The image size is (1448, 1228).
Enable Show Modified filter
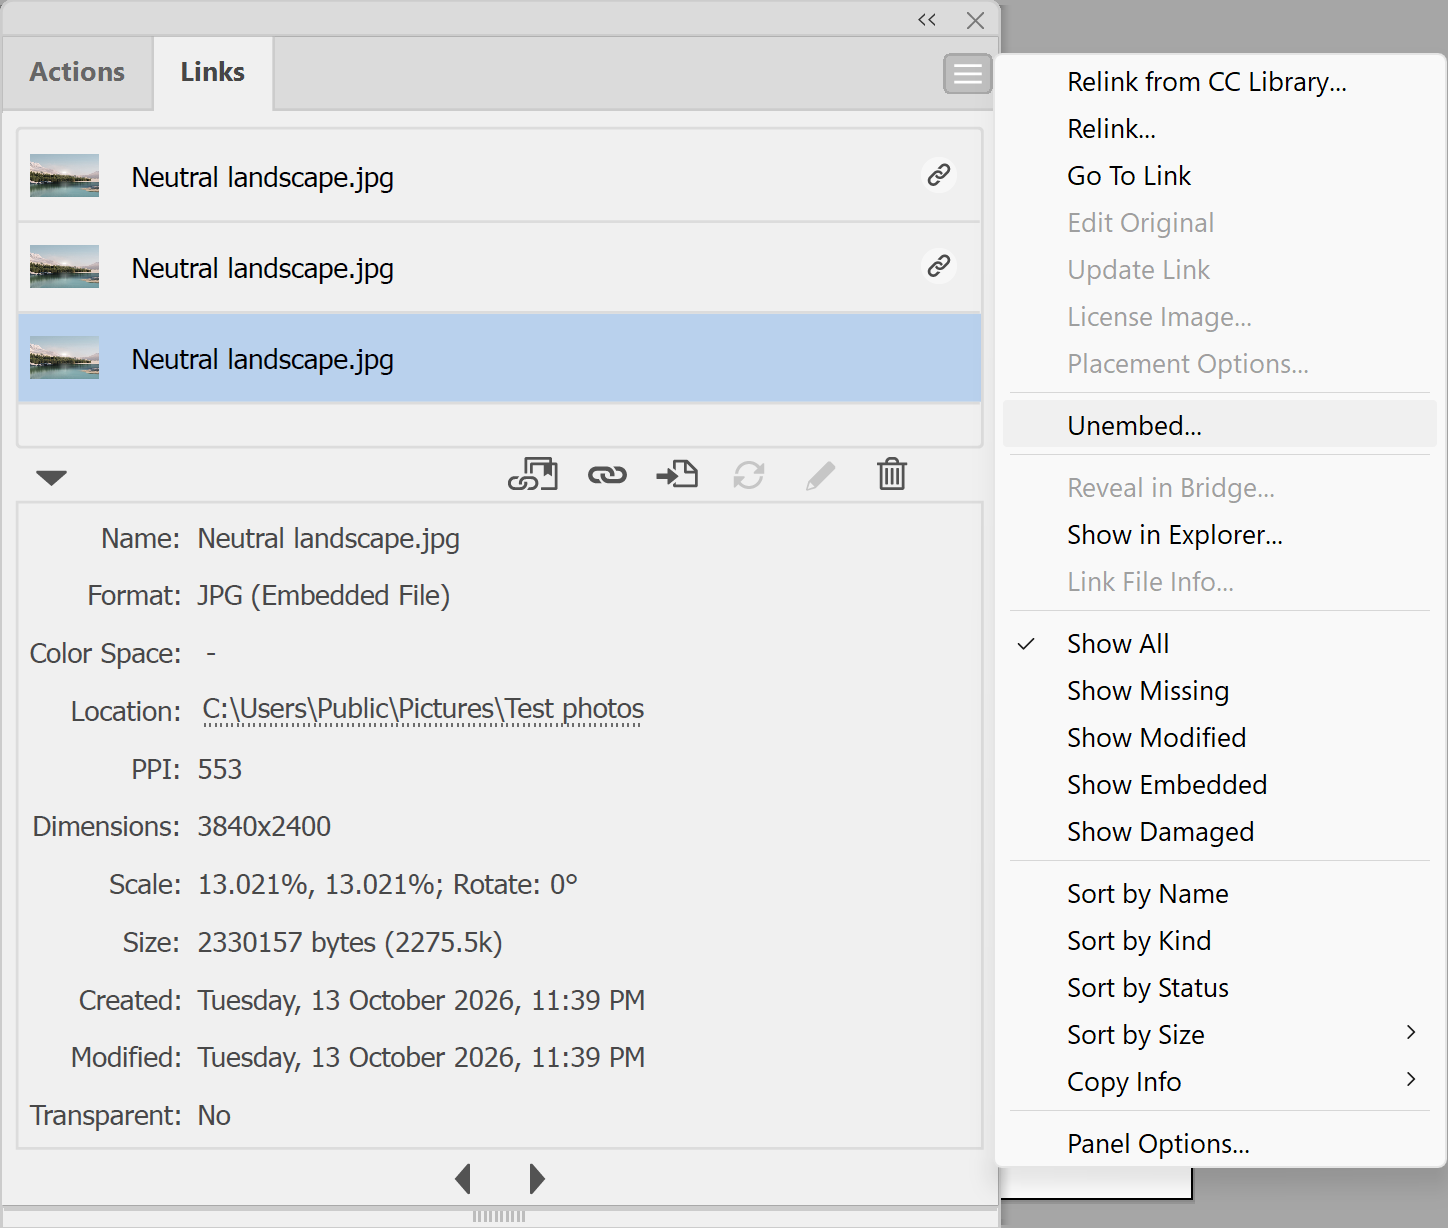1220,738
